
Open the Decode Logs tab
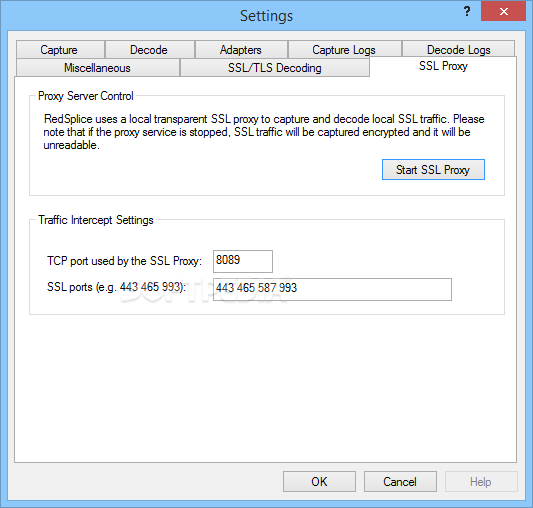(x=459, y=50)
